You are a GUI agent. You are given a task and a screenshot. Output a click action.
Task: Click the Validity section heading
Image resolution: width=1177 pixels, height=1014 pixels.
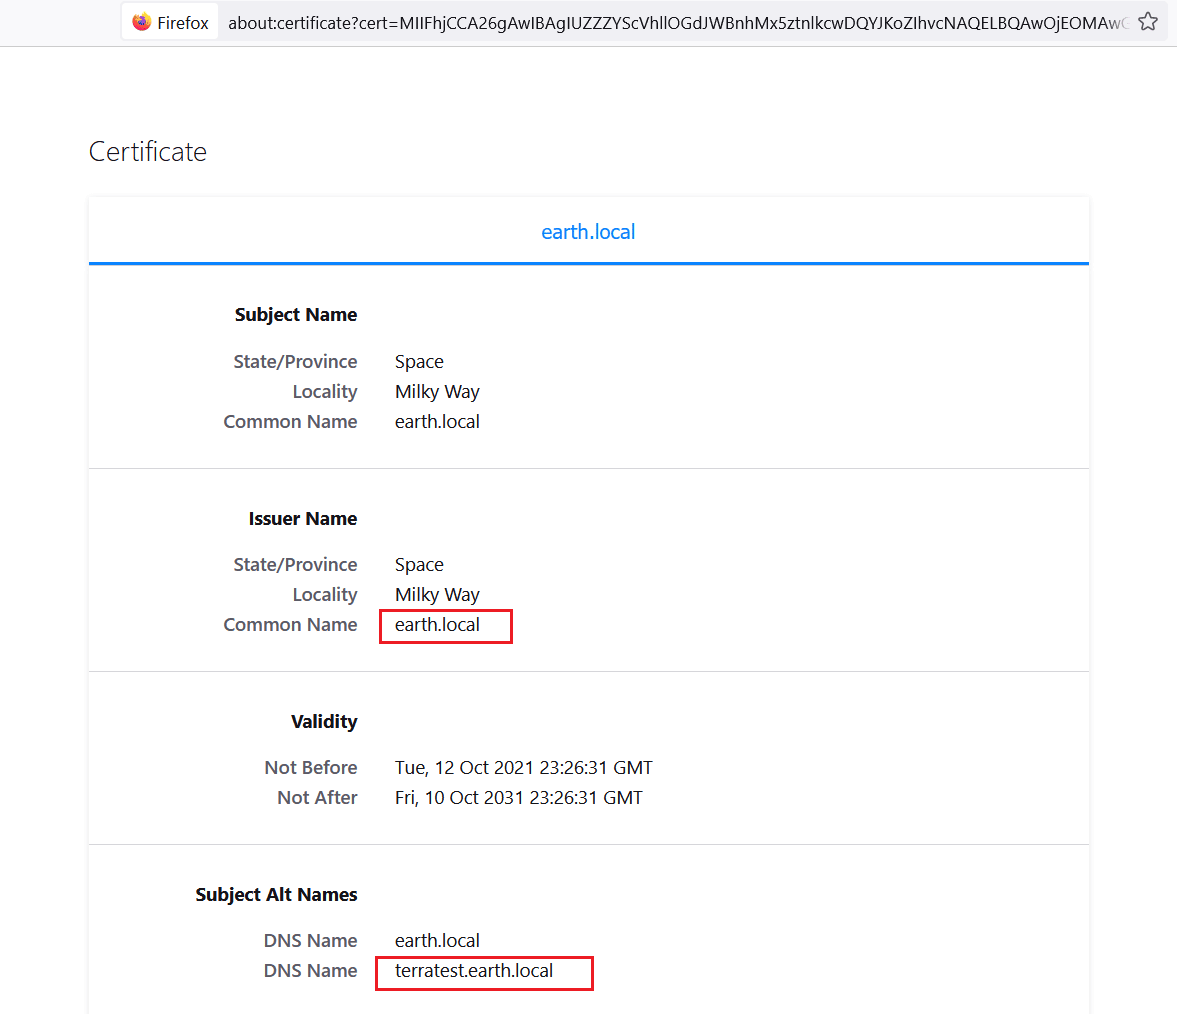click(x=324, y=722)
